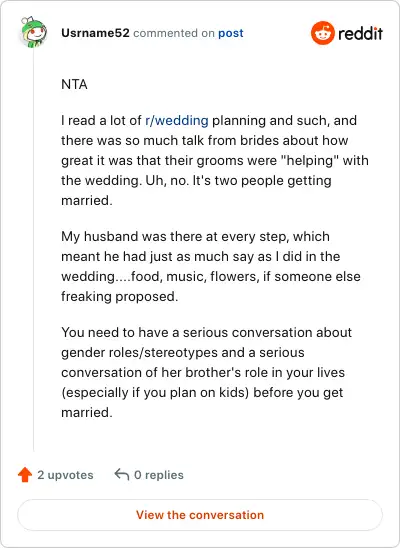Image resolution: width=400 pixels, height=548 pixels.
Task: Click the Usrname52 avatar image
Action: pyautogui.click(x=34, y=32)
